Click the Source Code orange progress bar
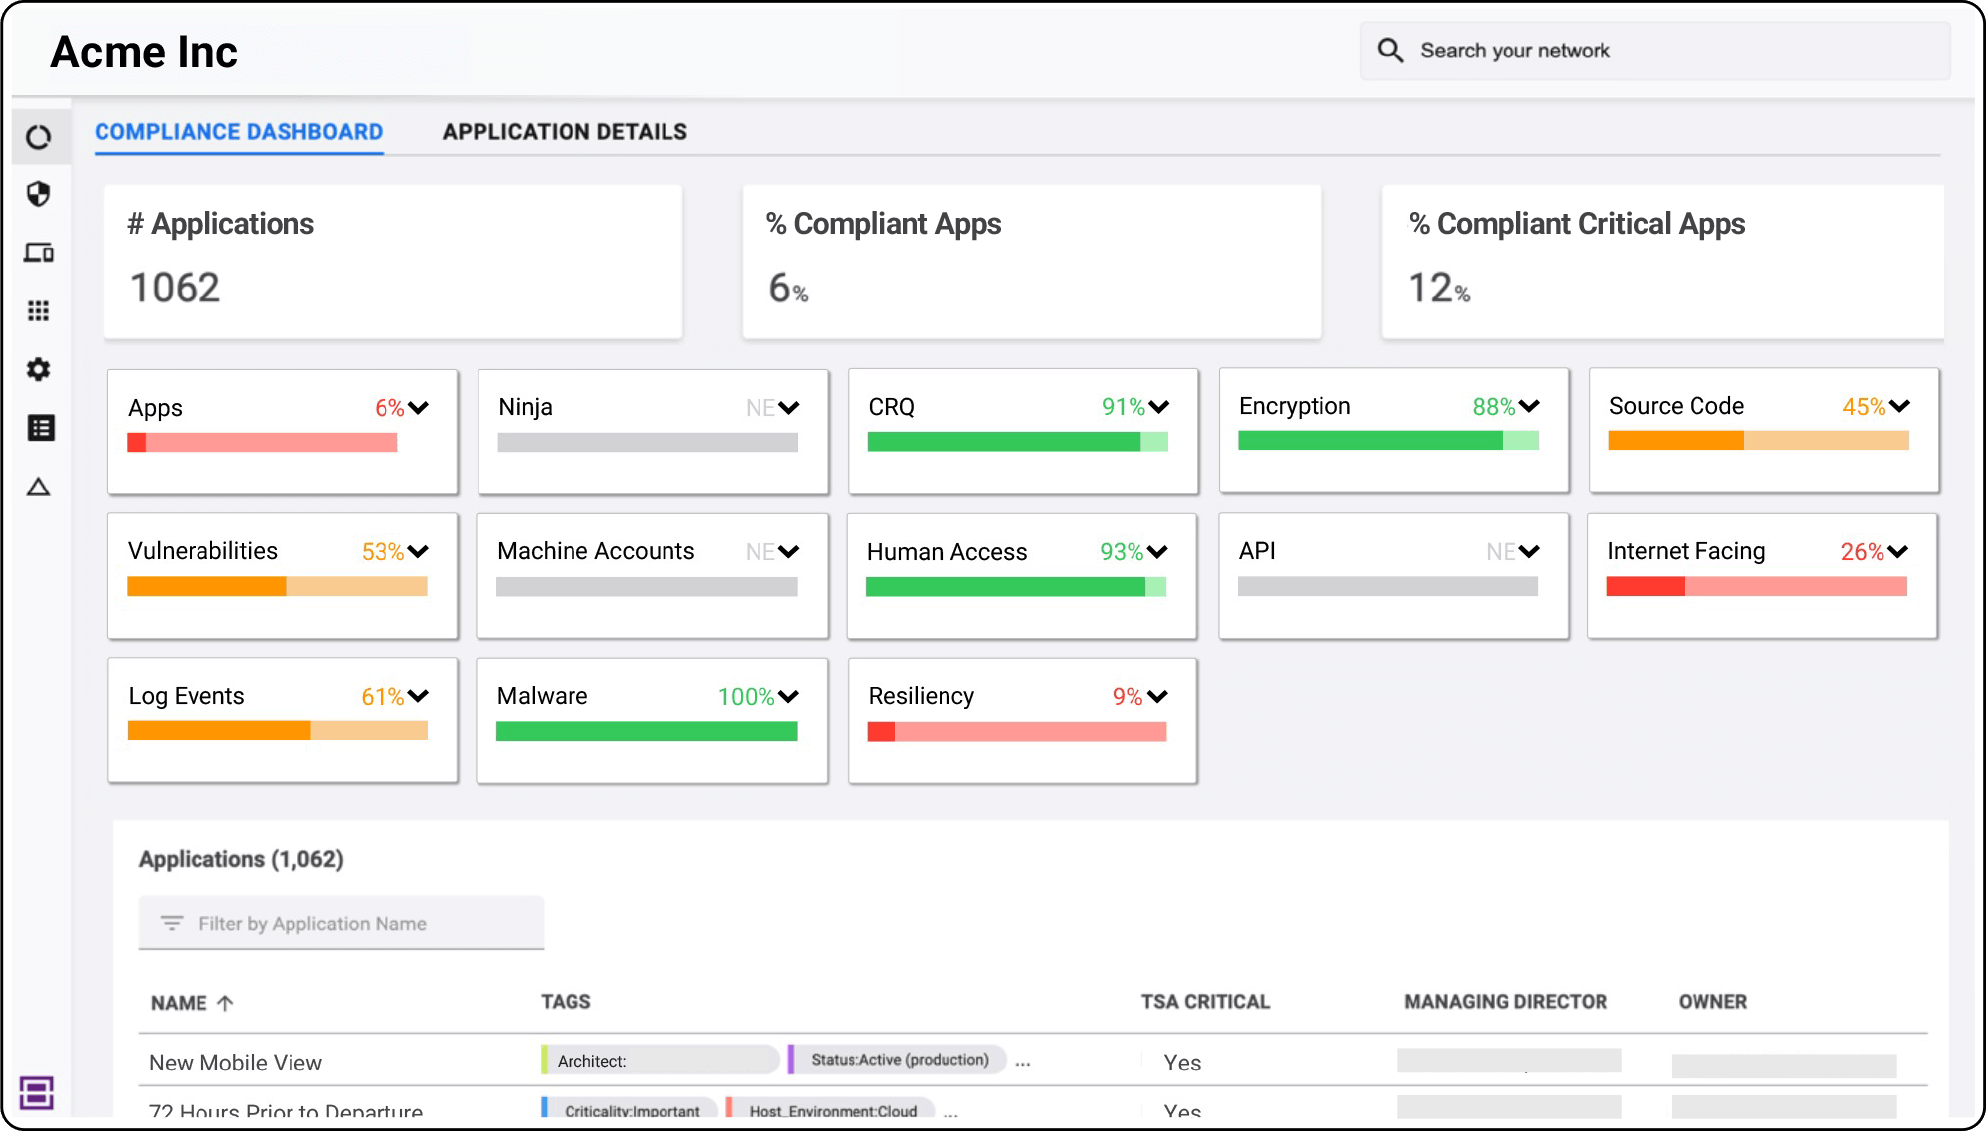1986x1131 pixels. click(x=1758, y=440)
